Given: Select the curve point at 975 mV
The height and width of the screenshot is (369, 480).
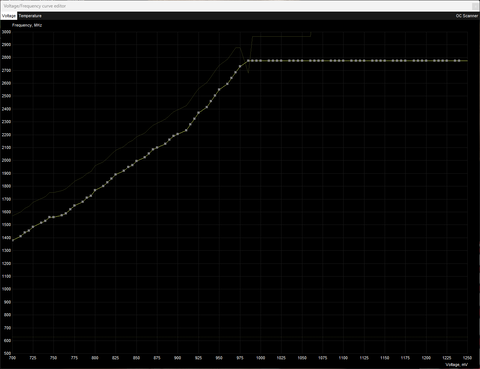Looking at the screenshot, I should 240,66.
